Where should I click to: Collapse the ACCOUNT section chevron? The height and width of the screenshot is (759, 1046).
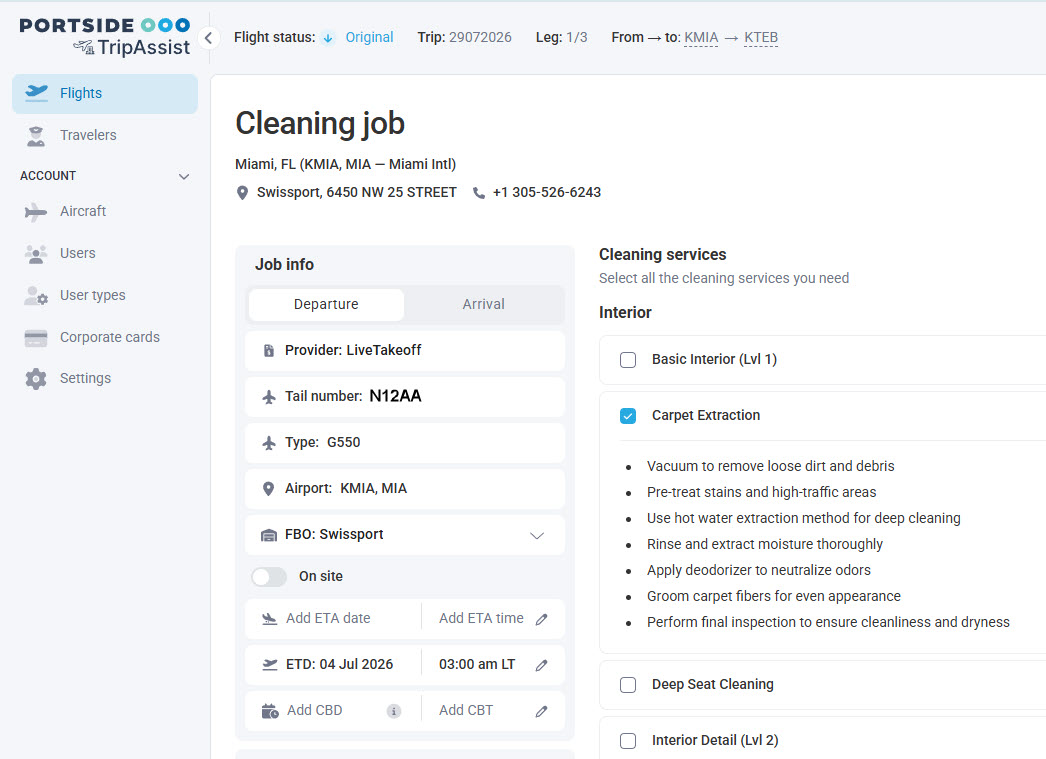coord(184,177)
